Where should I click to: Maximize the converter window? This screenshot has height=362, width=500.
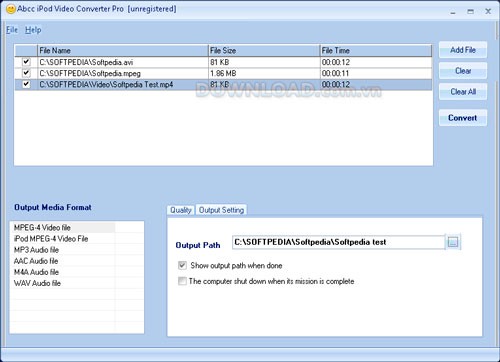pos(470,12)
